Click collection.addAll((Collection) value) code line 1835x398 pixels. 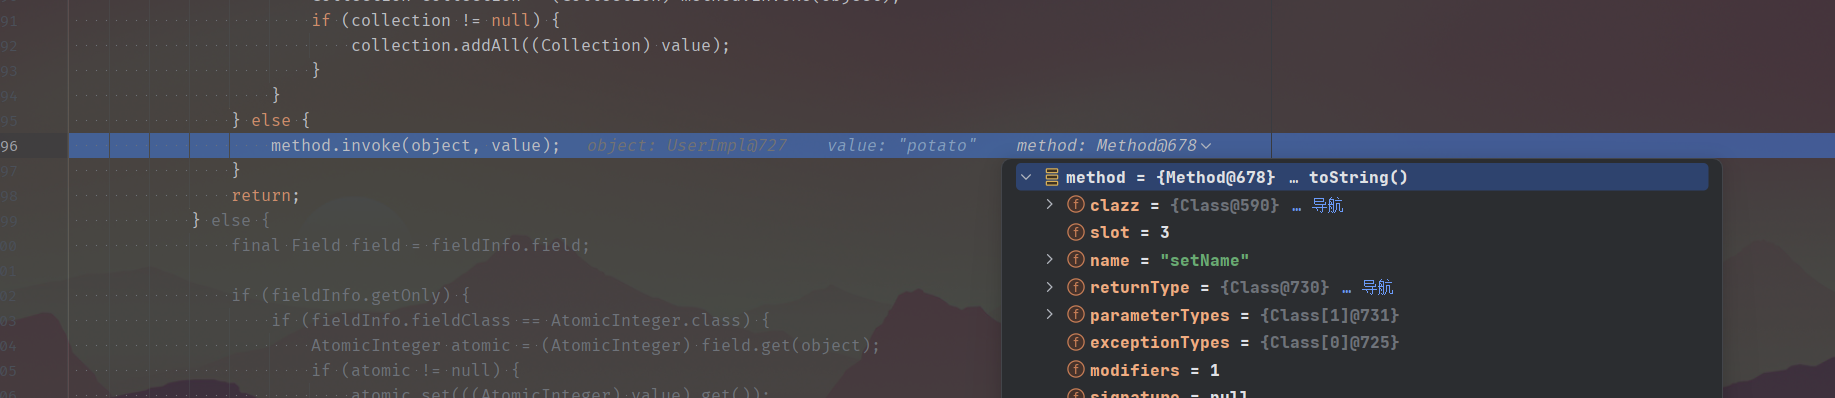(x=540, y=45)
